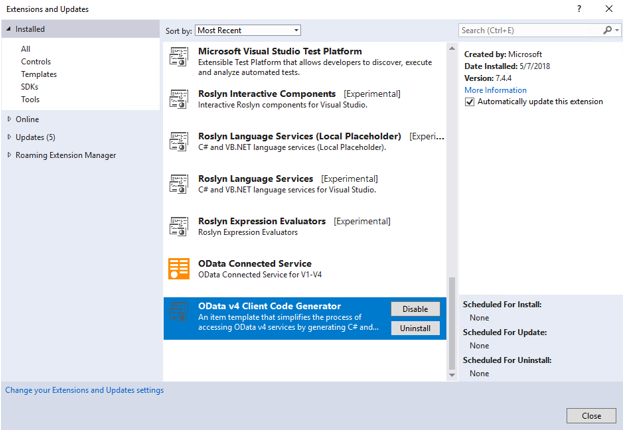The height and width of the screenshot is (430, 623).
Task: Select Microsoft Visual Studio Test Platform title
Action: [x=280, y=51]
